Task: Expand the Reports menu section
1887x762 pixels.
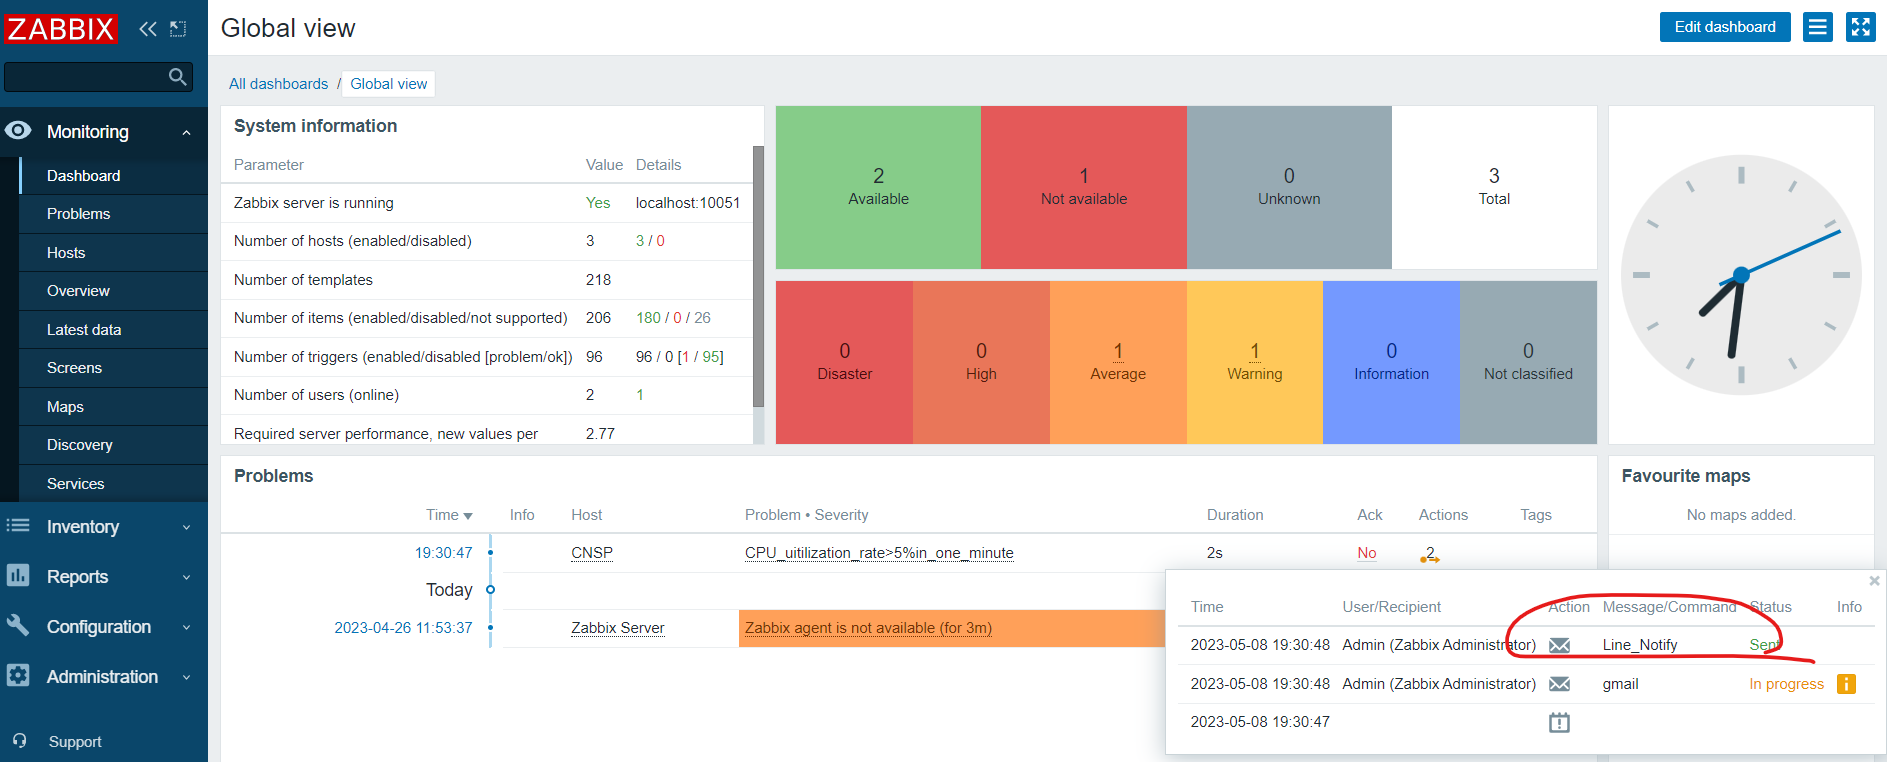Action: pos(186,577)
